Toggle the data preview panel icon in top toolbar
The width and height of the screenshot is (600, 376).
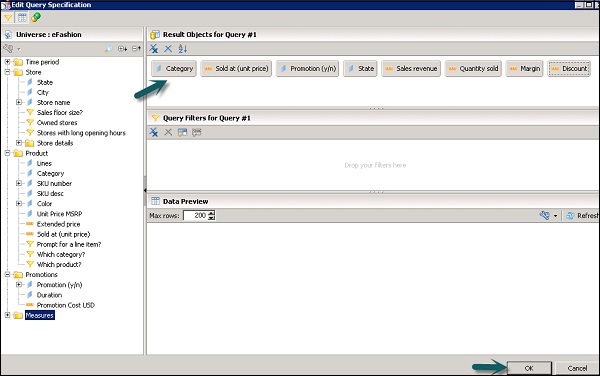22,18
